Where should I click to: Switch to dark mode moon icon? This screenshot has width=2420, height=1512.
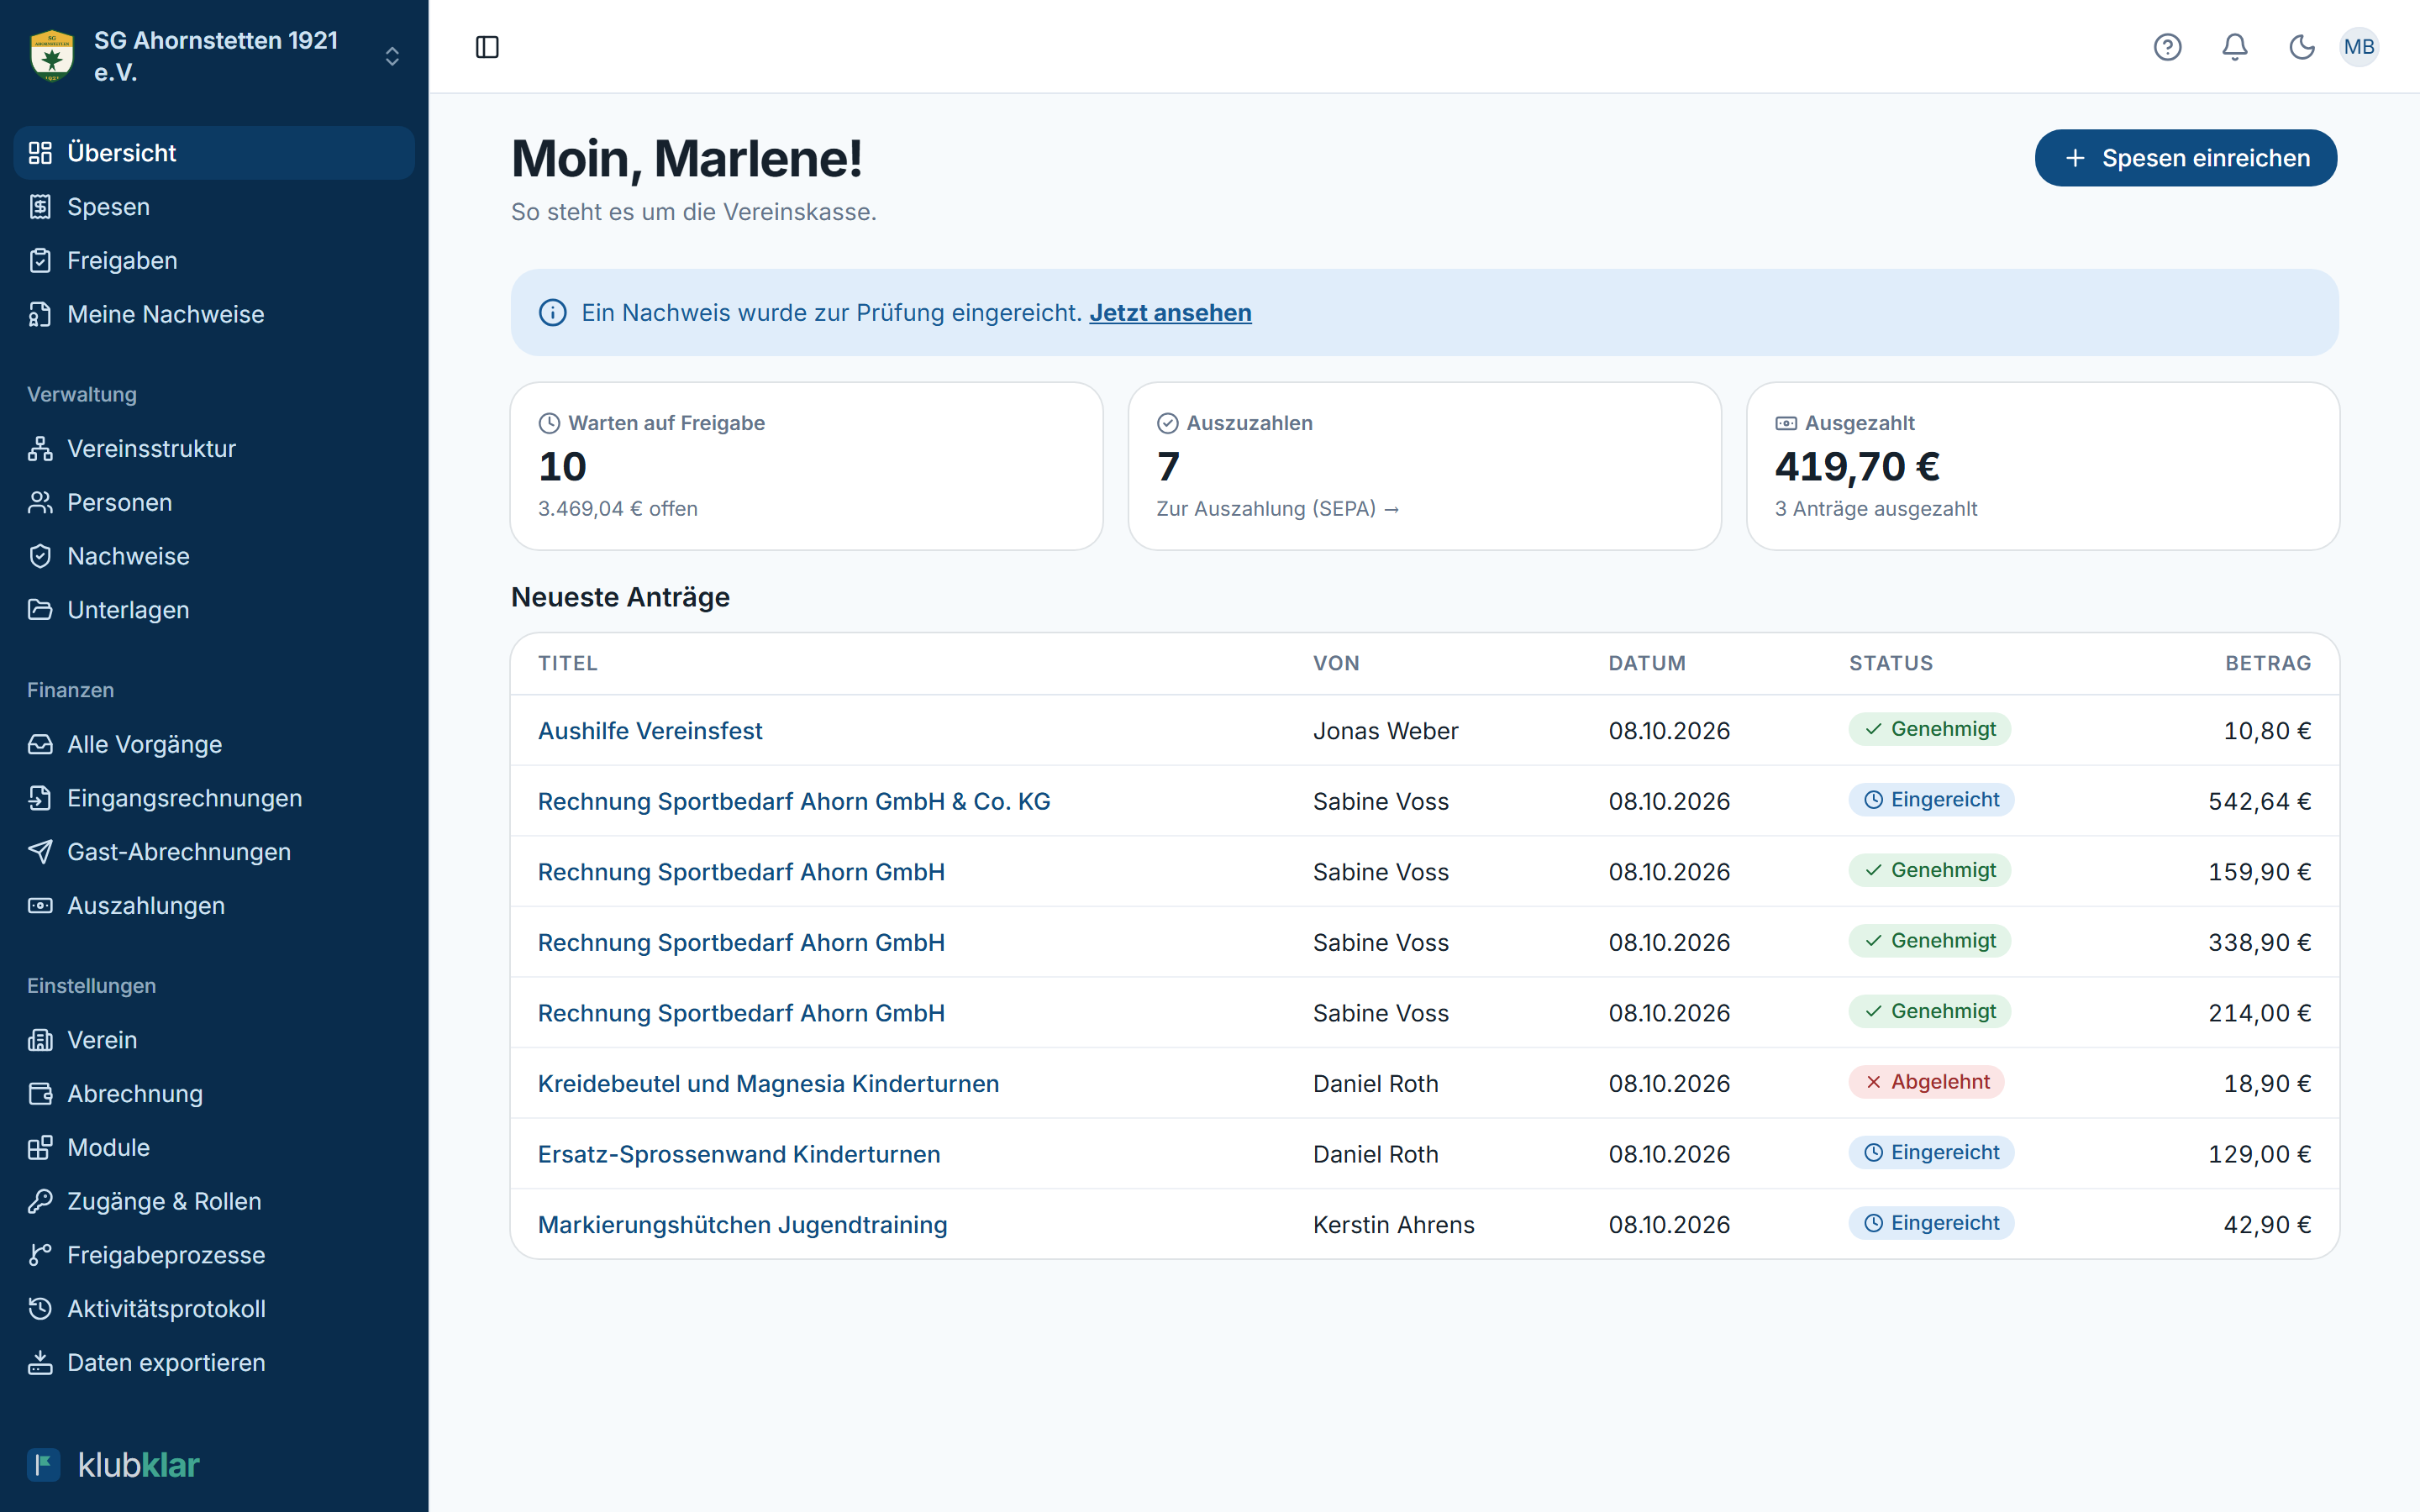pyautogui.click(x=2301, y=47)
